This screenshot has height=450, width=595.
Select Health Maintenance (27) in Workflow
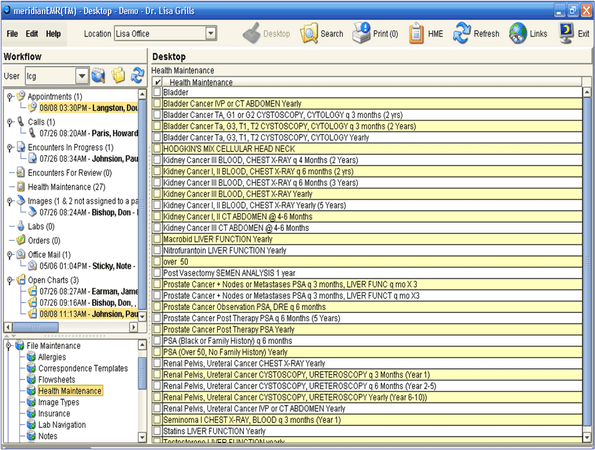66,187
